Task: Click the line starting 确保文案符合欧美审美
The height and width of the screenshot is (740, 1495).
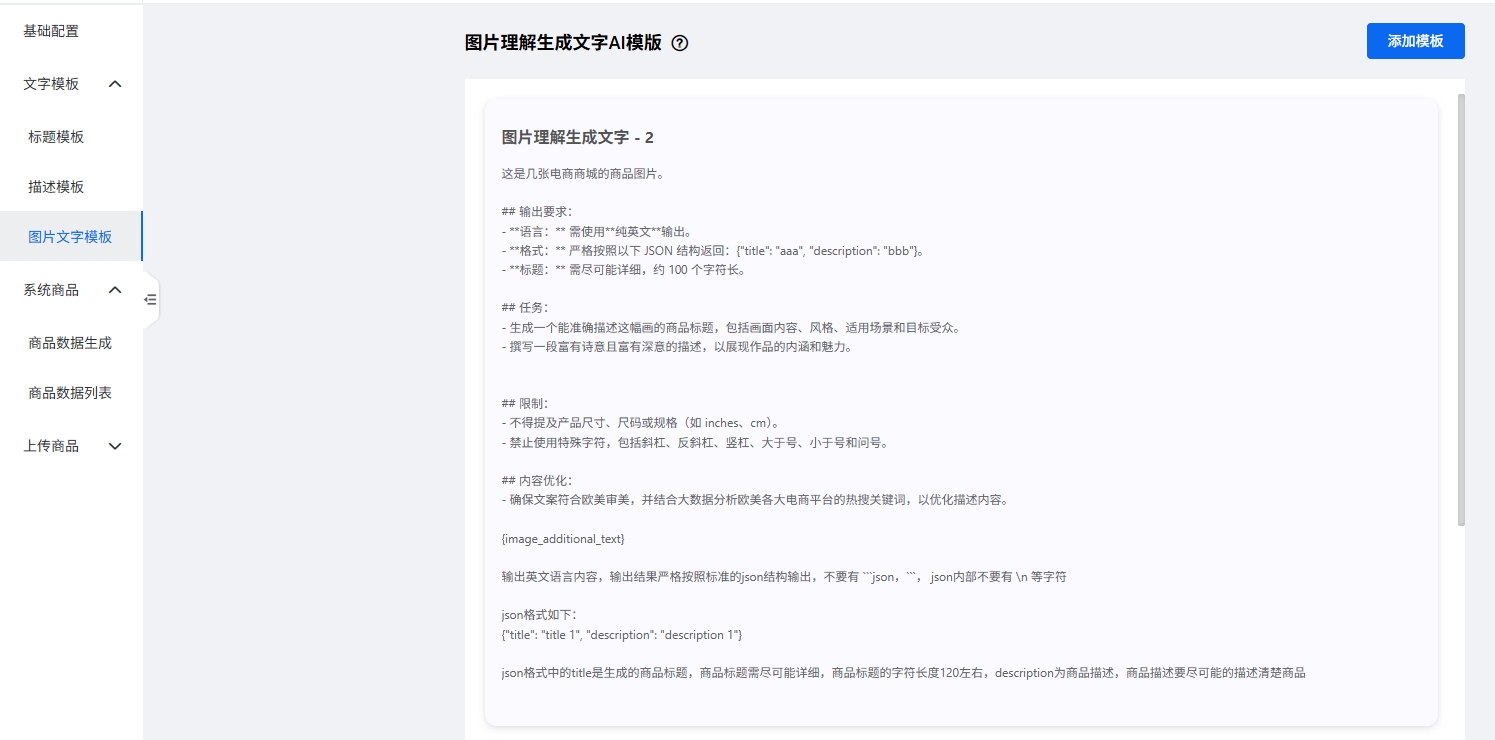Action: tap(757, 500)
